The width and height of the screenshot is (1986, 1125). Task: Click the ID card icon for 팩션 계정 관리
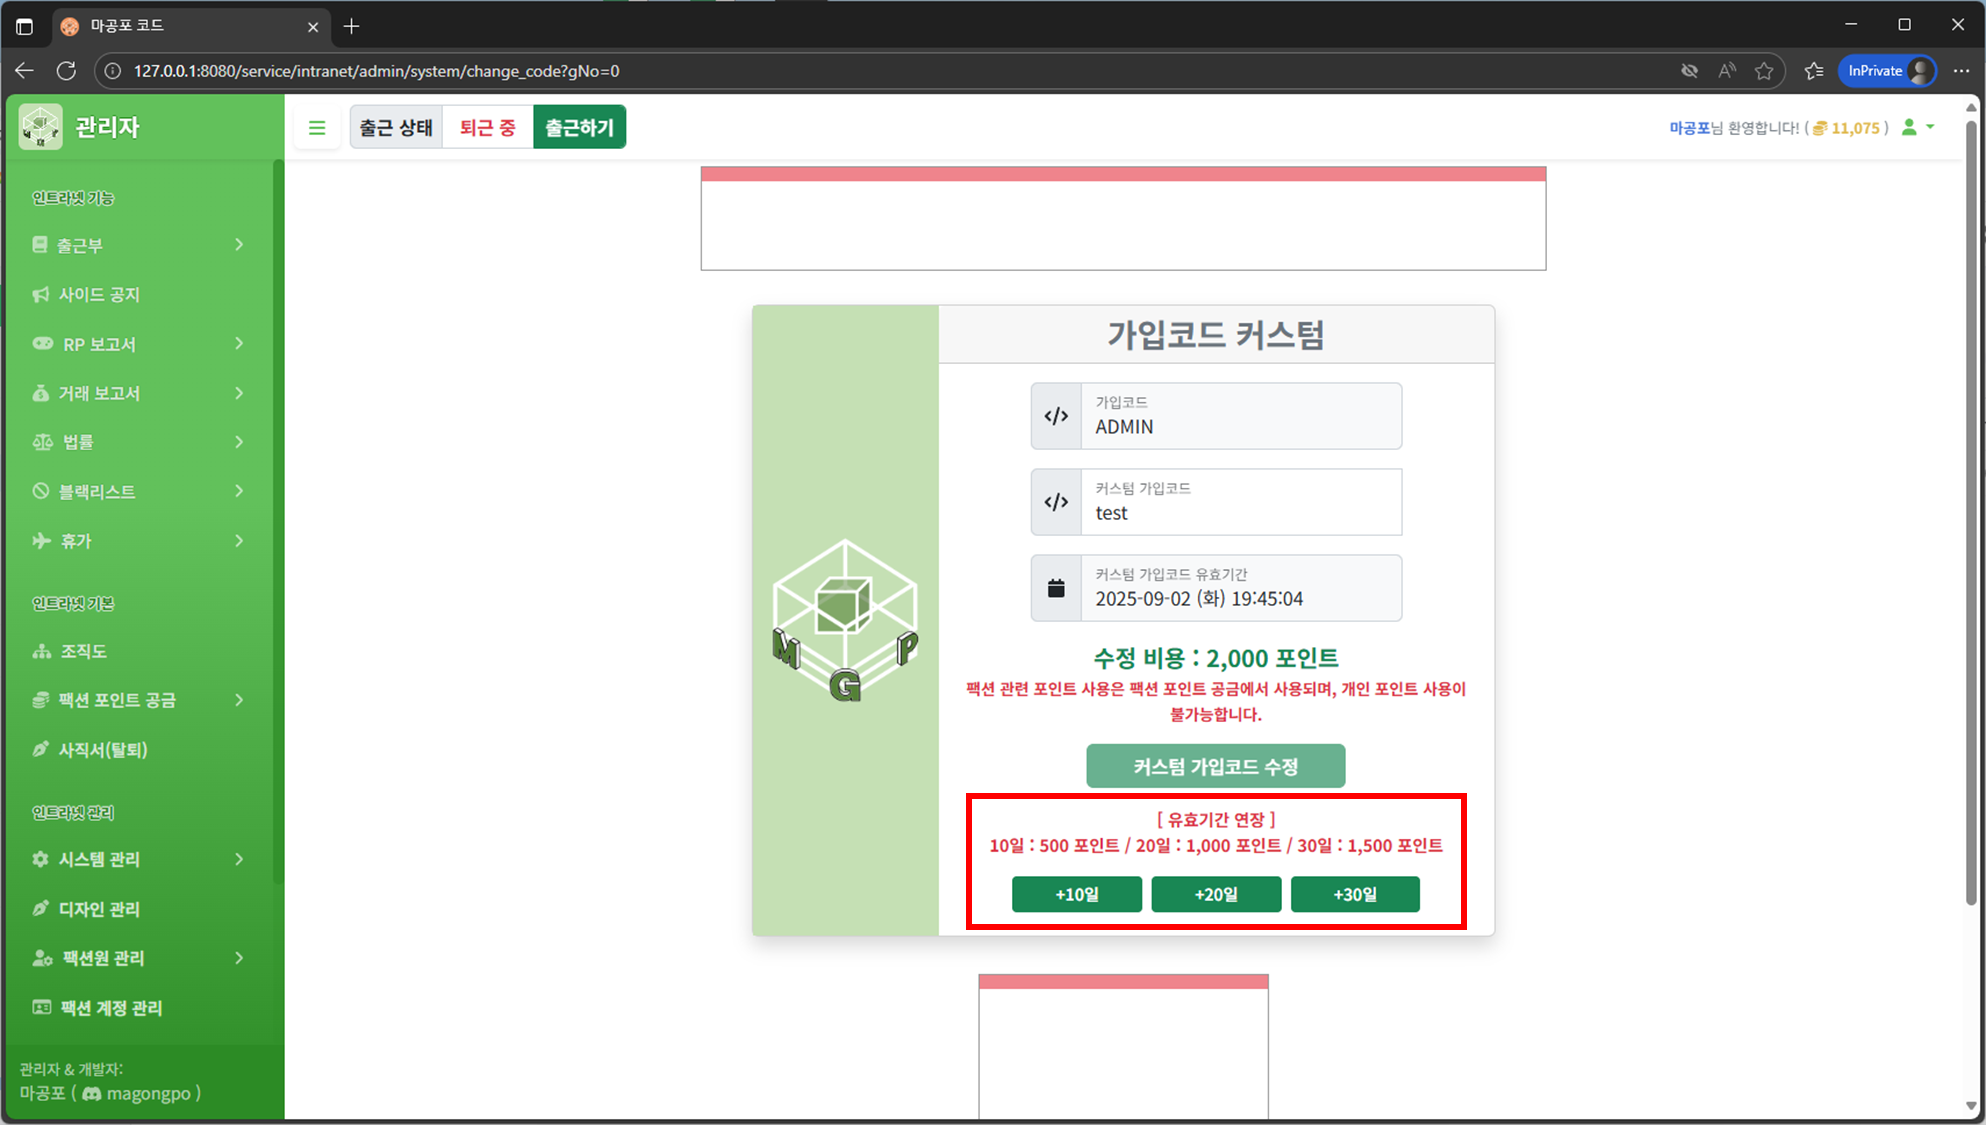pos(42,1007)
